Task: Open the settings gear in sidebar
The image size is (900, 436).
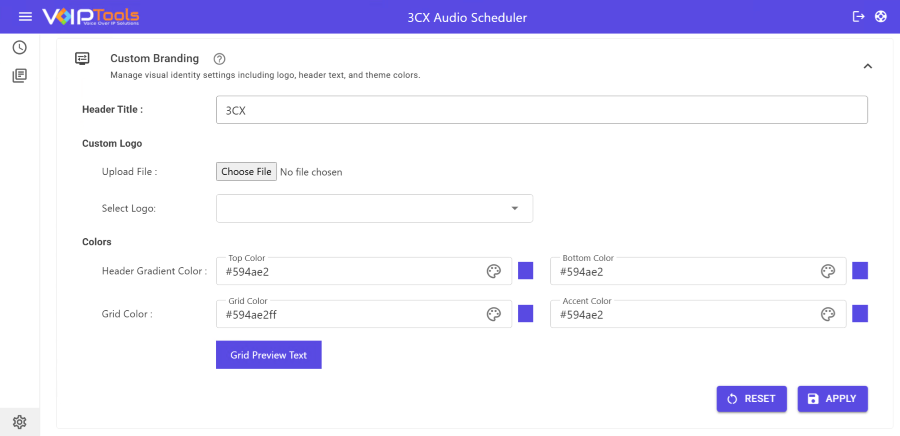Action: point(19,422)
